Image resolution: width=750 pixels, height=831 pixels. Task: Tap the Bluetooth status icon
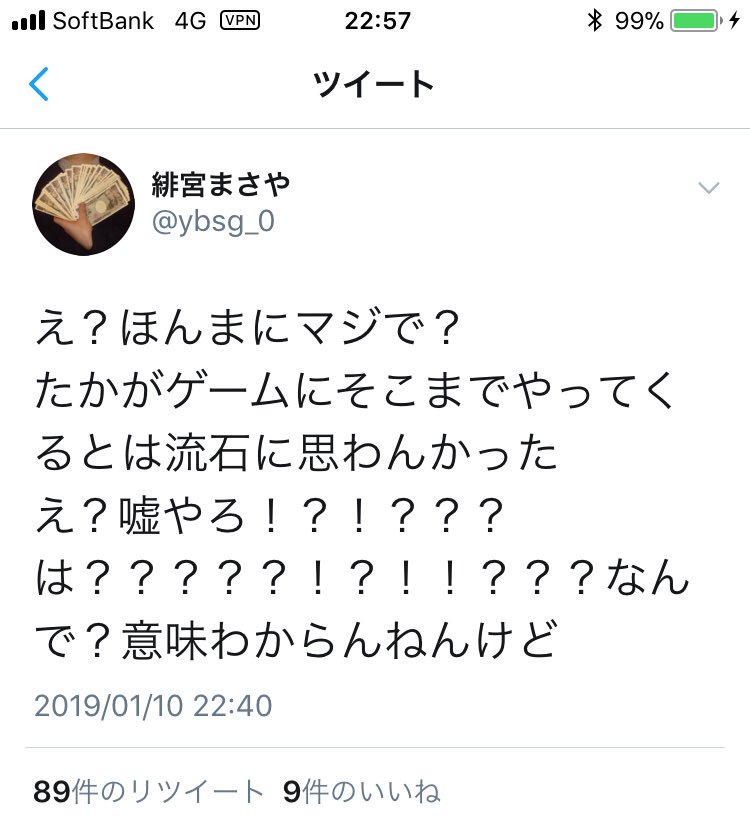595,21
